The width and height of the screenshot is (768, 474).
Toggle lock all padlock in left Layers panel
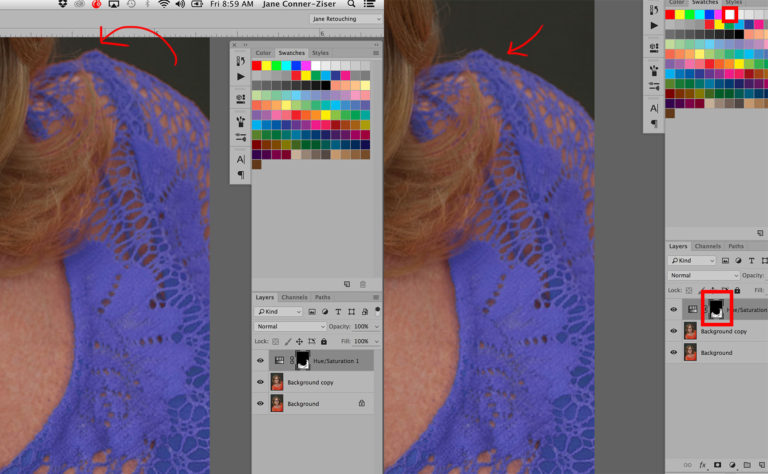(x=324, y=341)
